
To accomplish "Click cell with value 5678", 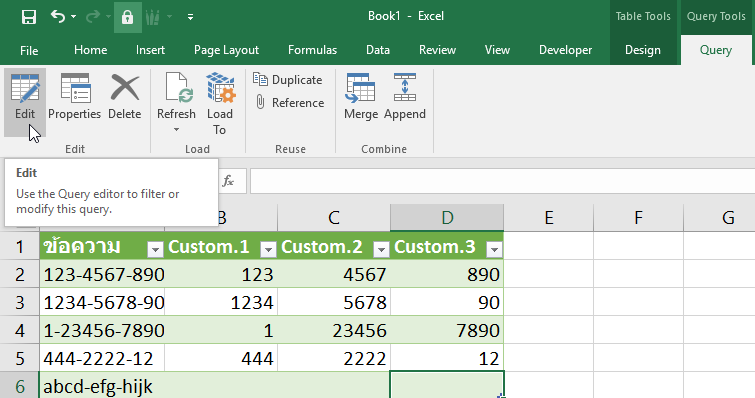I will point(334,302).
